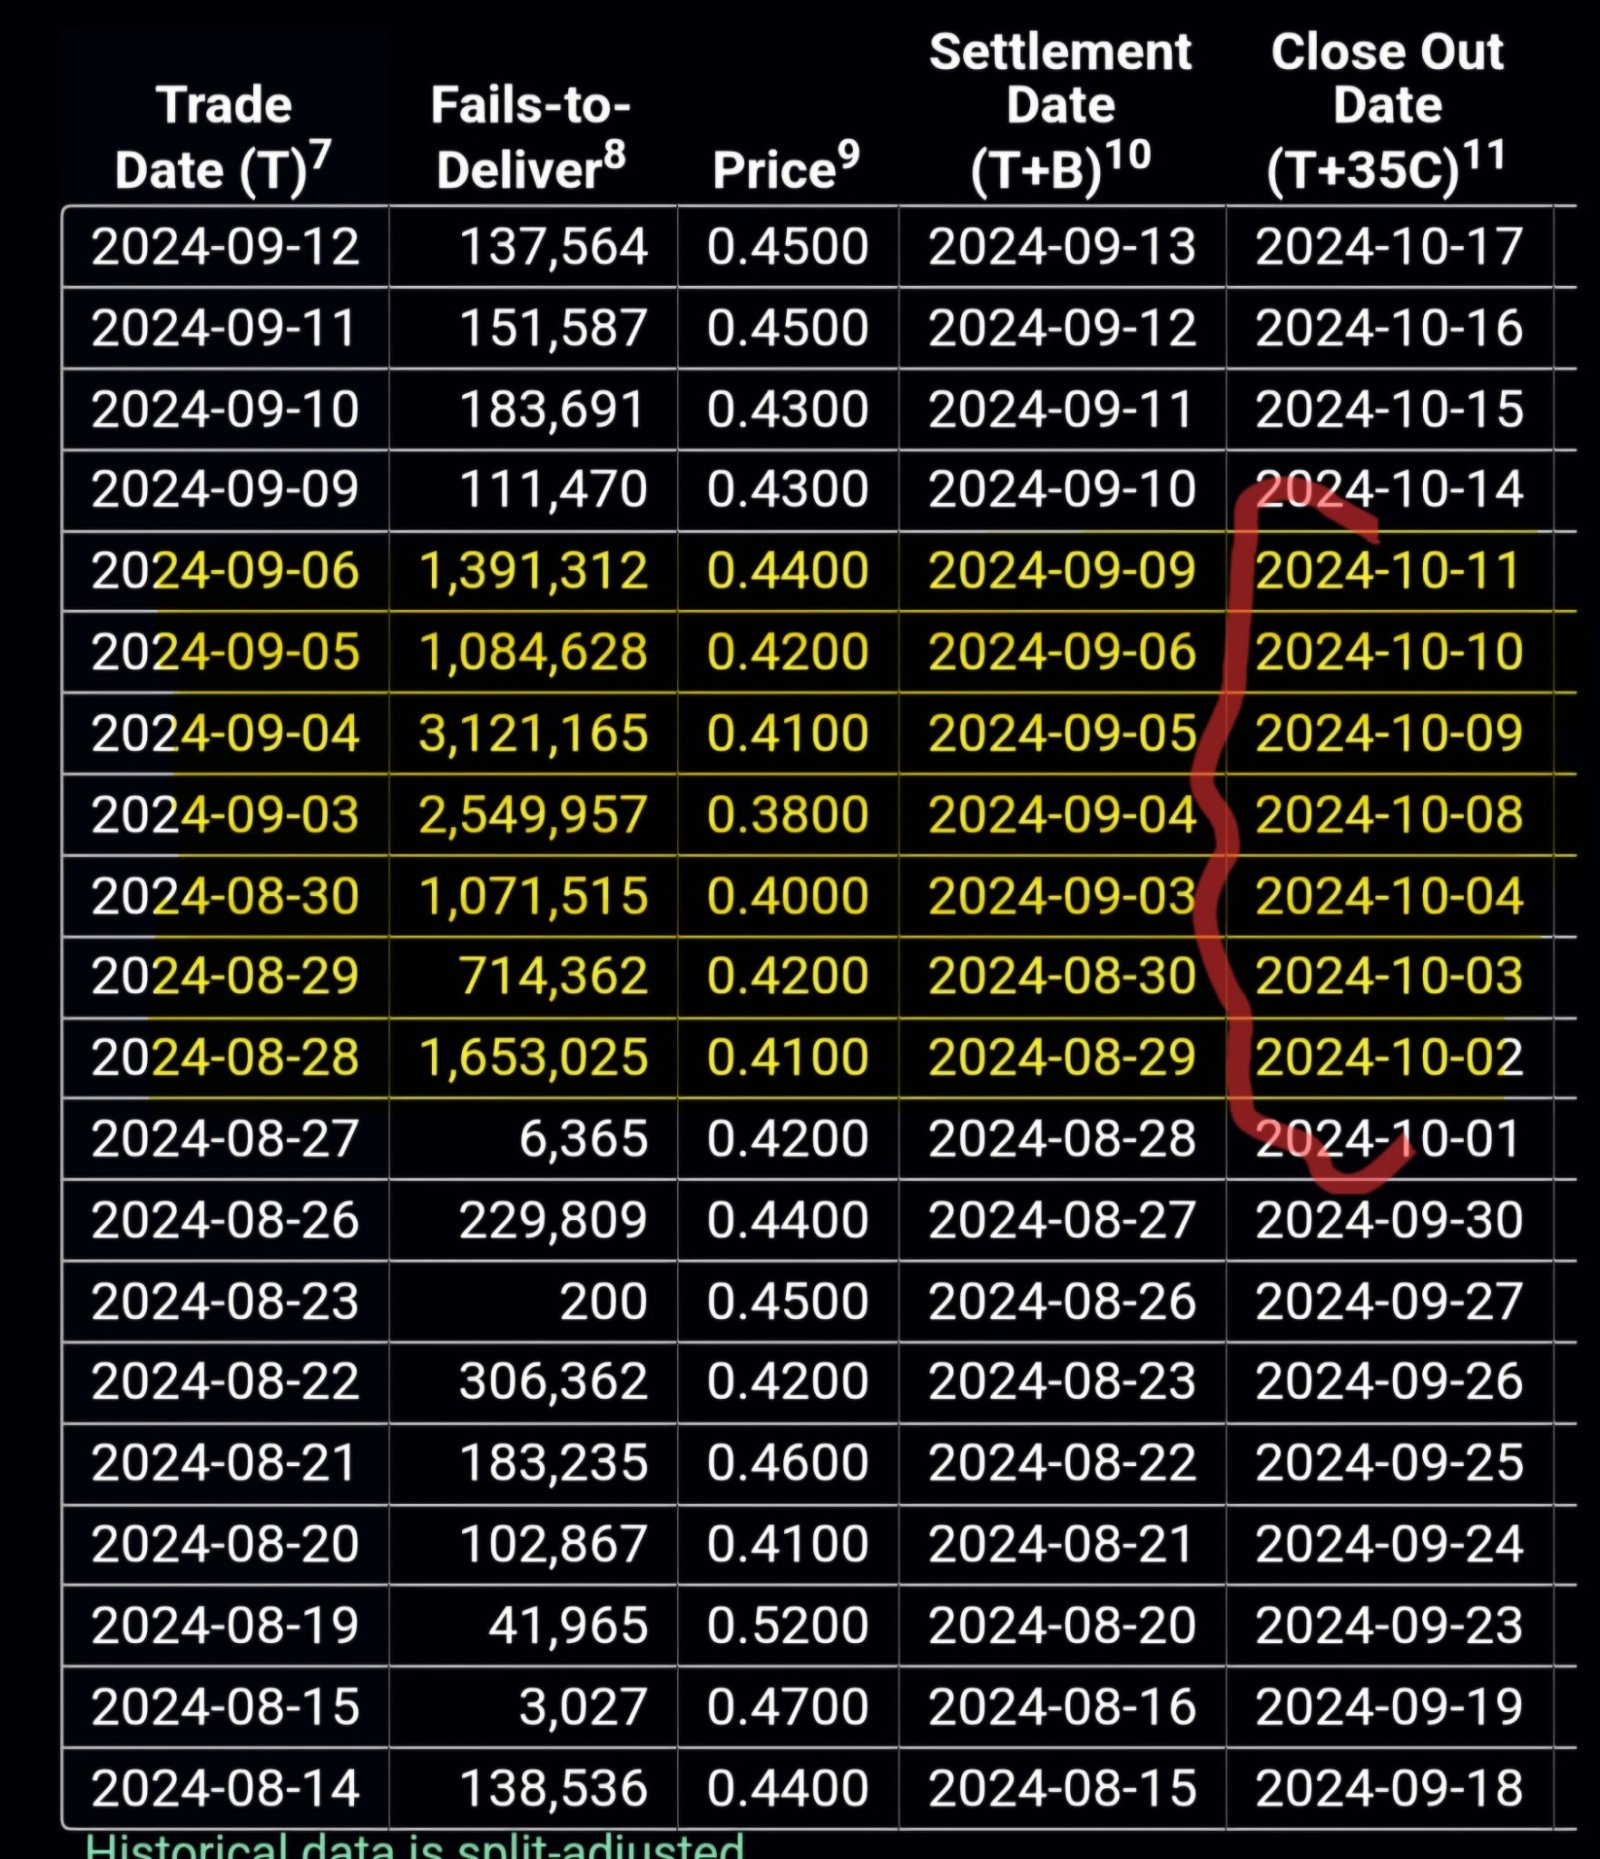Screen dimensions: 1600x1859
Task: Click fails-to-deliver value 200
Action: [603, 1301]
